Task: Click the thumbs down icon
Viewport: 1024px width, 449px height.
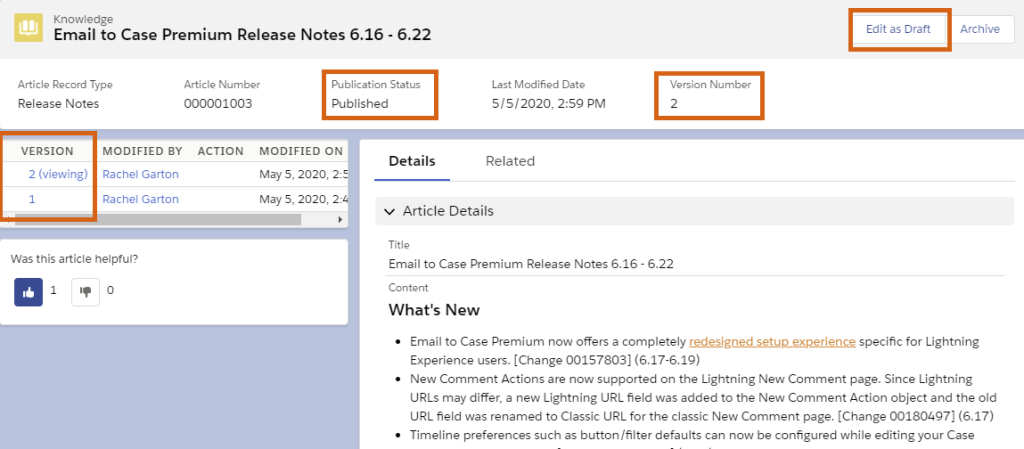Action: pyautogui.click(x=85, y=291)
